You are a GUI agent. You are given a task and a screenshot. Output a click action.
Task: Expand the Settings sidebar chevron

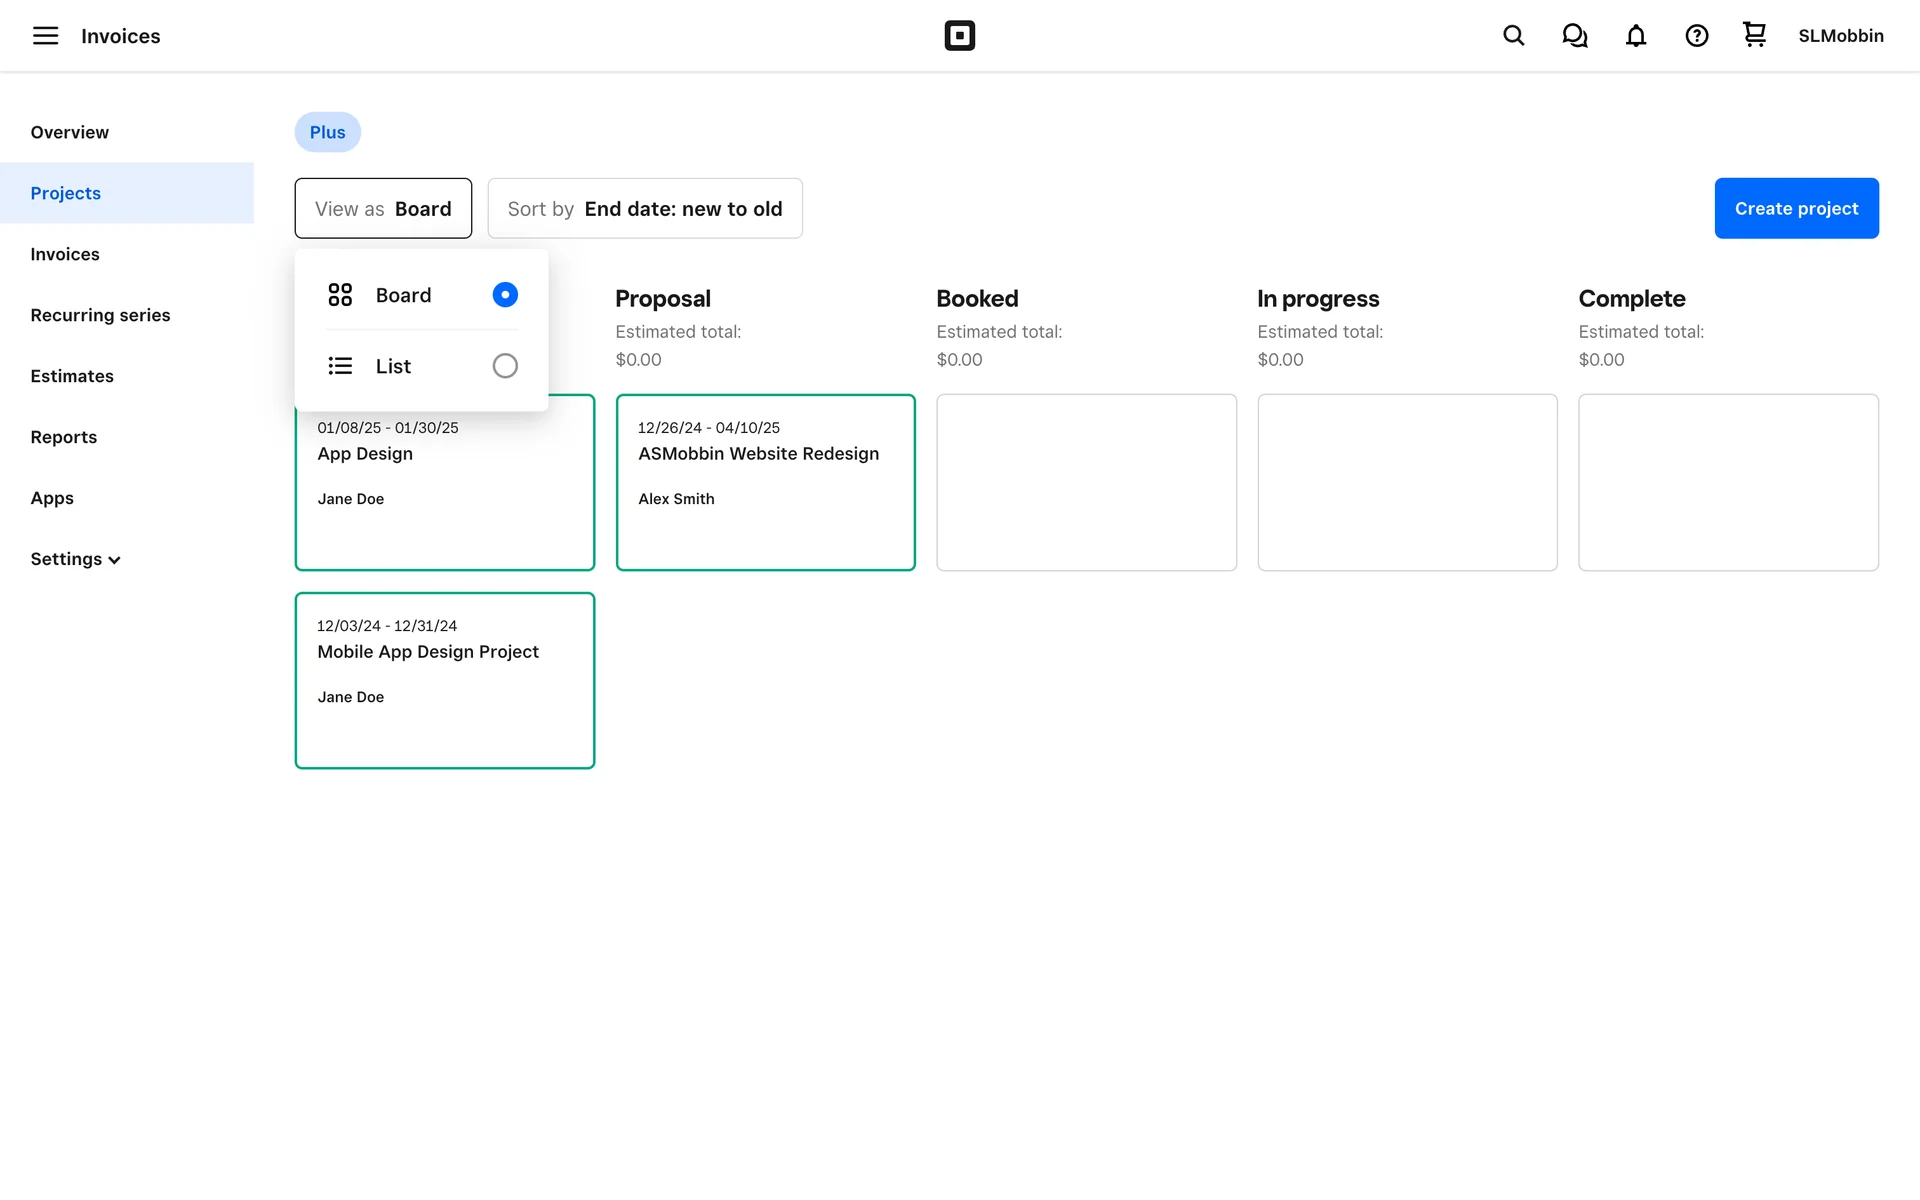[115, 560]
